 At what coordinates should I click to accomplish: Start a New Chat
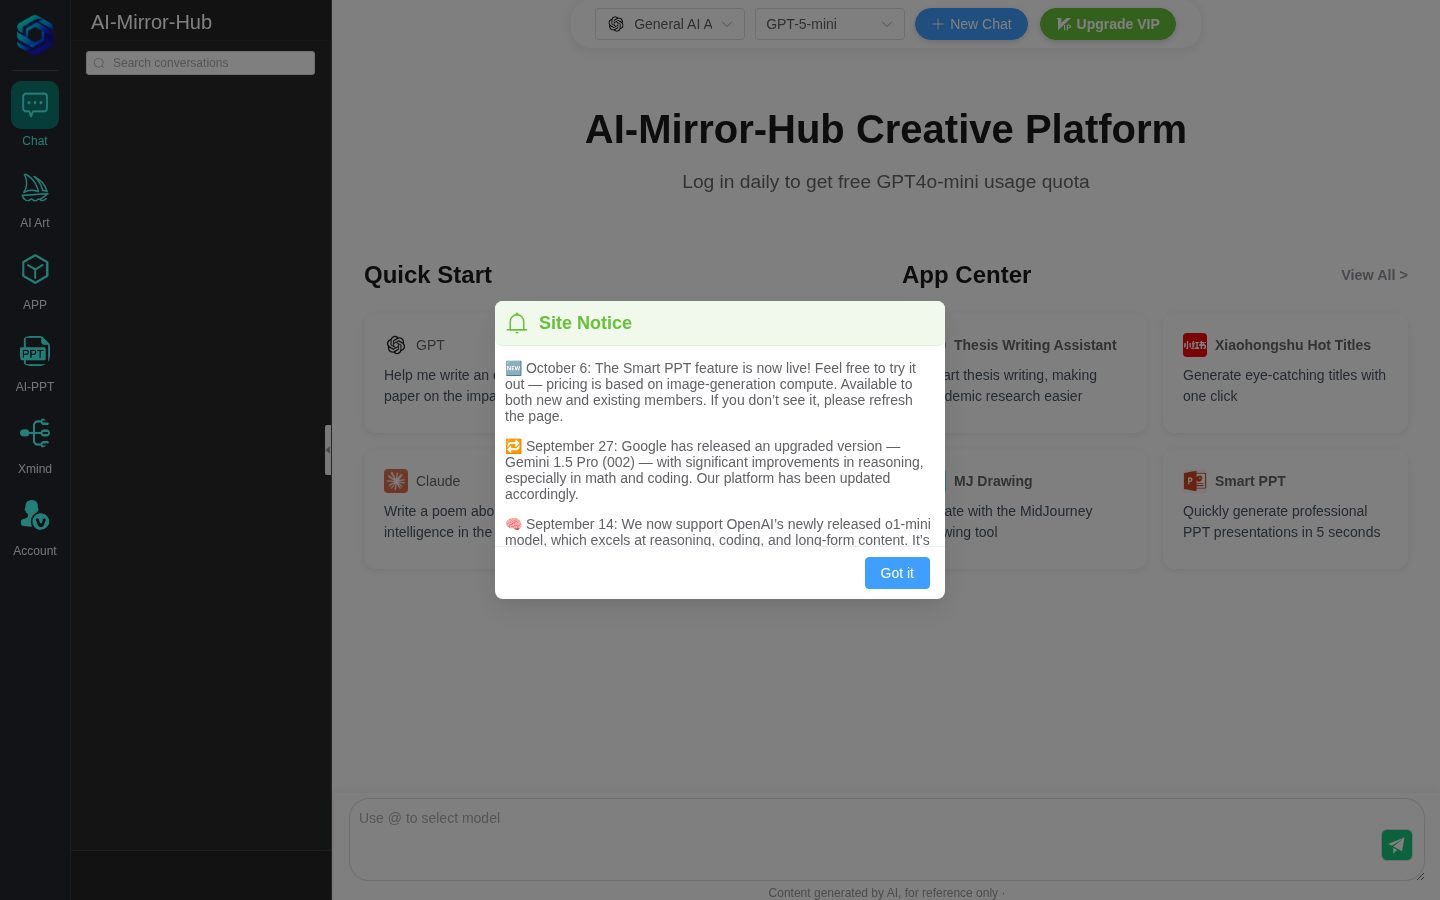pyautogui.click(x=971, y=24)
